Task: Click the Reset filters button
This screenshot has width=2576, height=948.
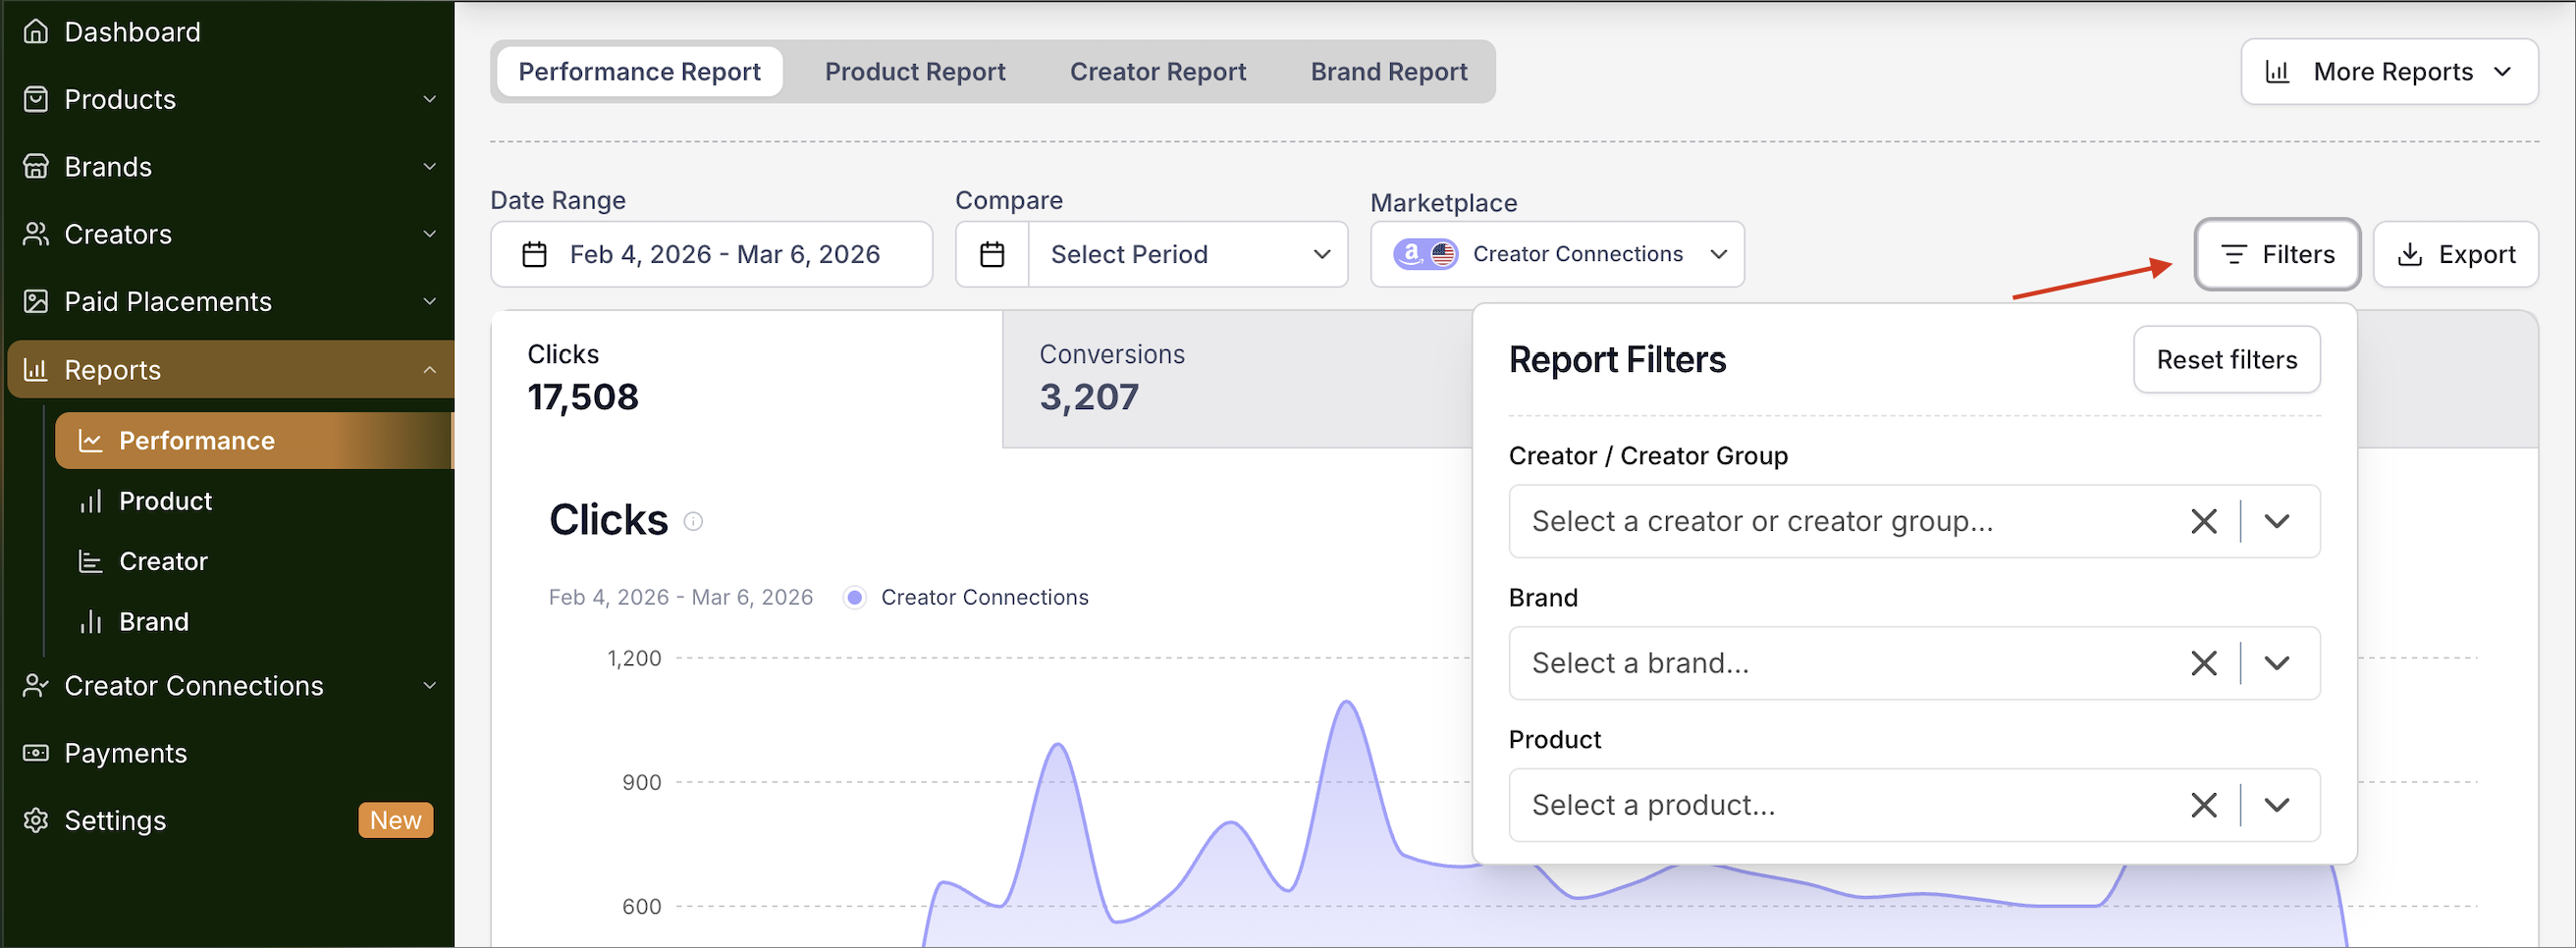Action: tap(2226, 360)
